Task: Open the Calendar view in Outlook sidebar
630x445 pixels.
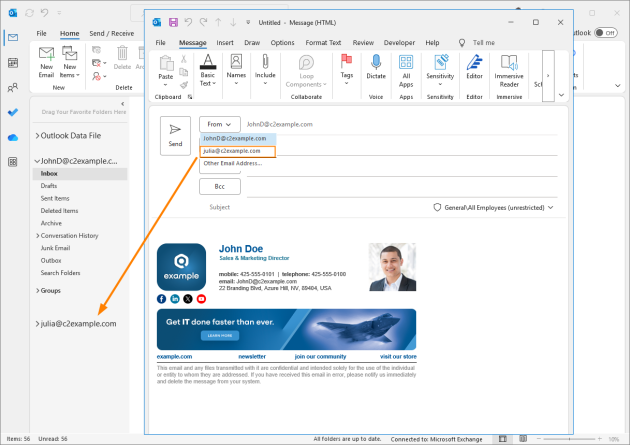Action: tap(13, 63)
